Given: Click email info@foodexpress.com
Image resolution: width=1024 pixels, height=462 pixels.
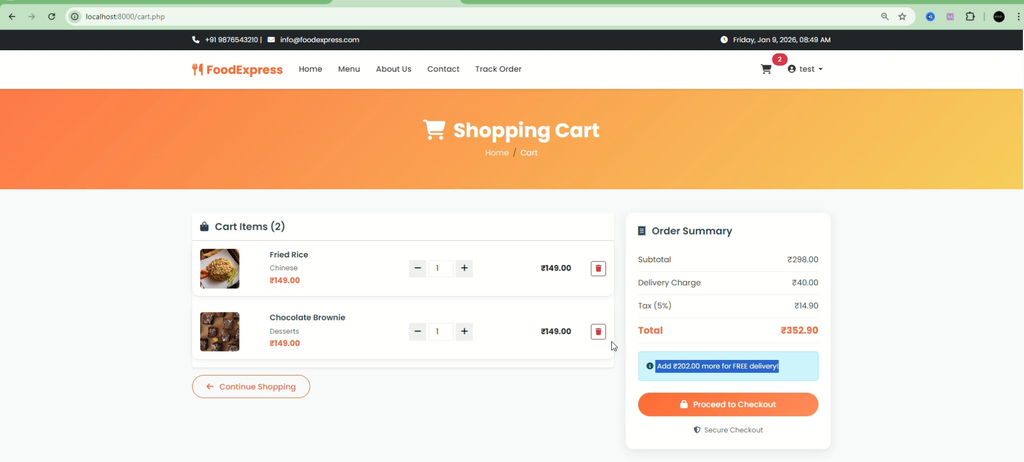Looking at the screenshot, I should click(319, 40).
